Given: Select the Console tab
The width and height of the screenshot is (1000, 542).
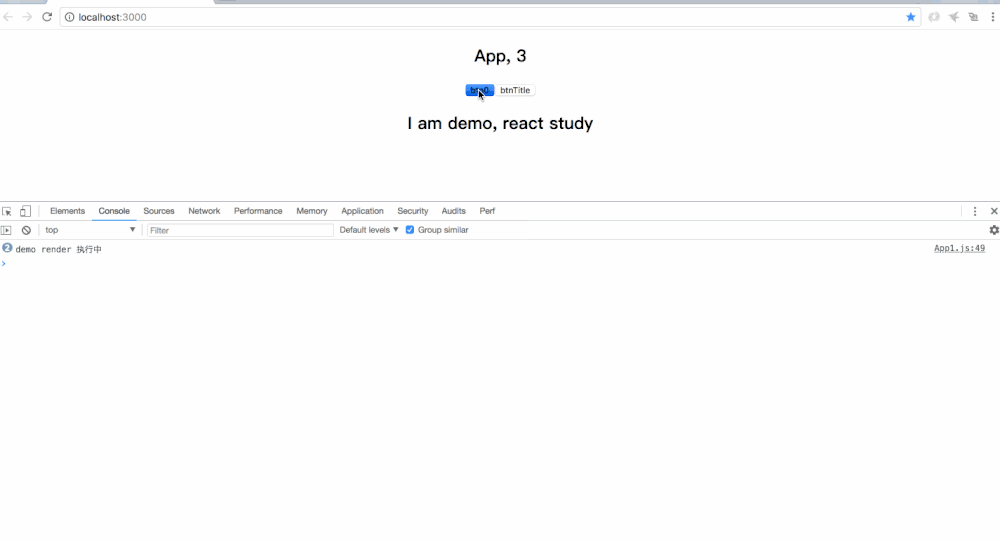Looking at the screenshot, I should pos(114,211).
